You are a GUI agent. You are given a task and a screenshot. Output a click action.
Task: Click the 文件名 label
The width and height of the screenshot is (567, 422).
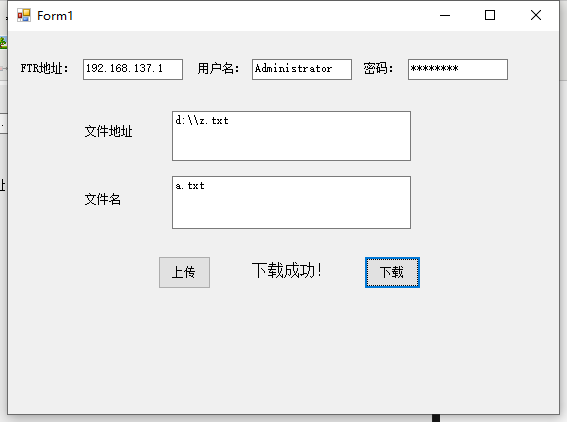click(x=102, y=199)
